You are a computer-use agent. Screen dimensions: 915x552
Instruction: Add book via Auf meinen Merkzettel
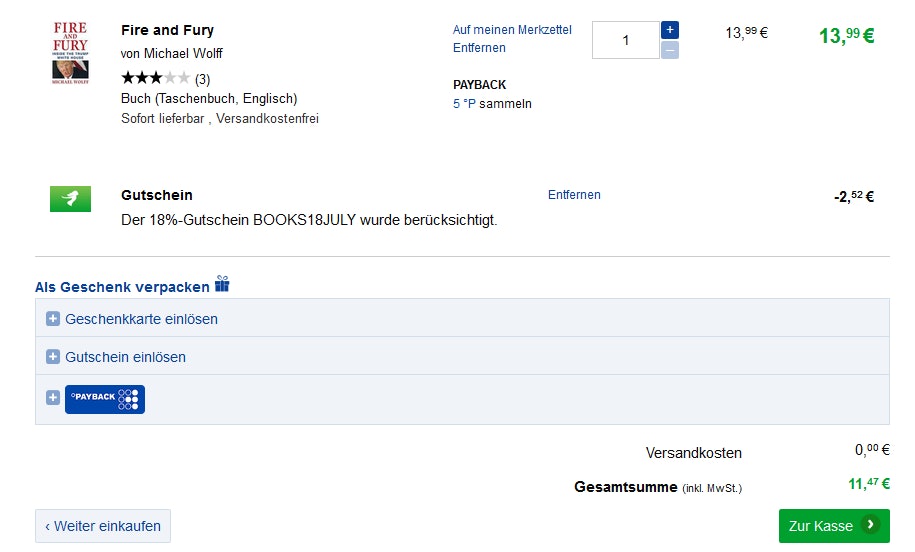point(512,30)
